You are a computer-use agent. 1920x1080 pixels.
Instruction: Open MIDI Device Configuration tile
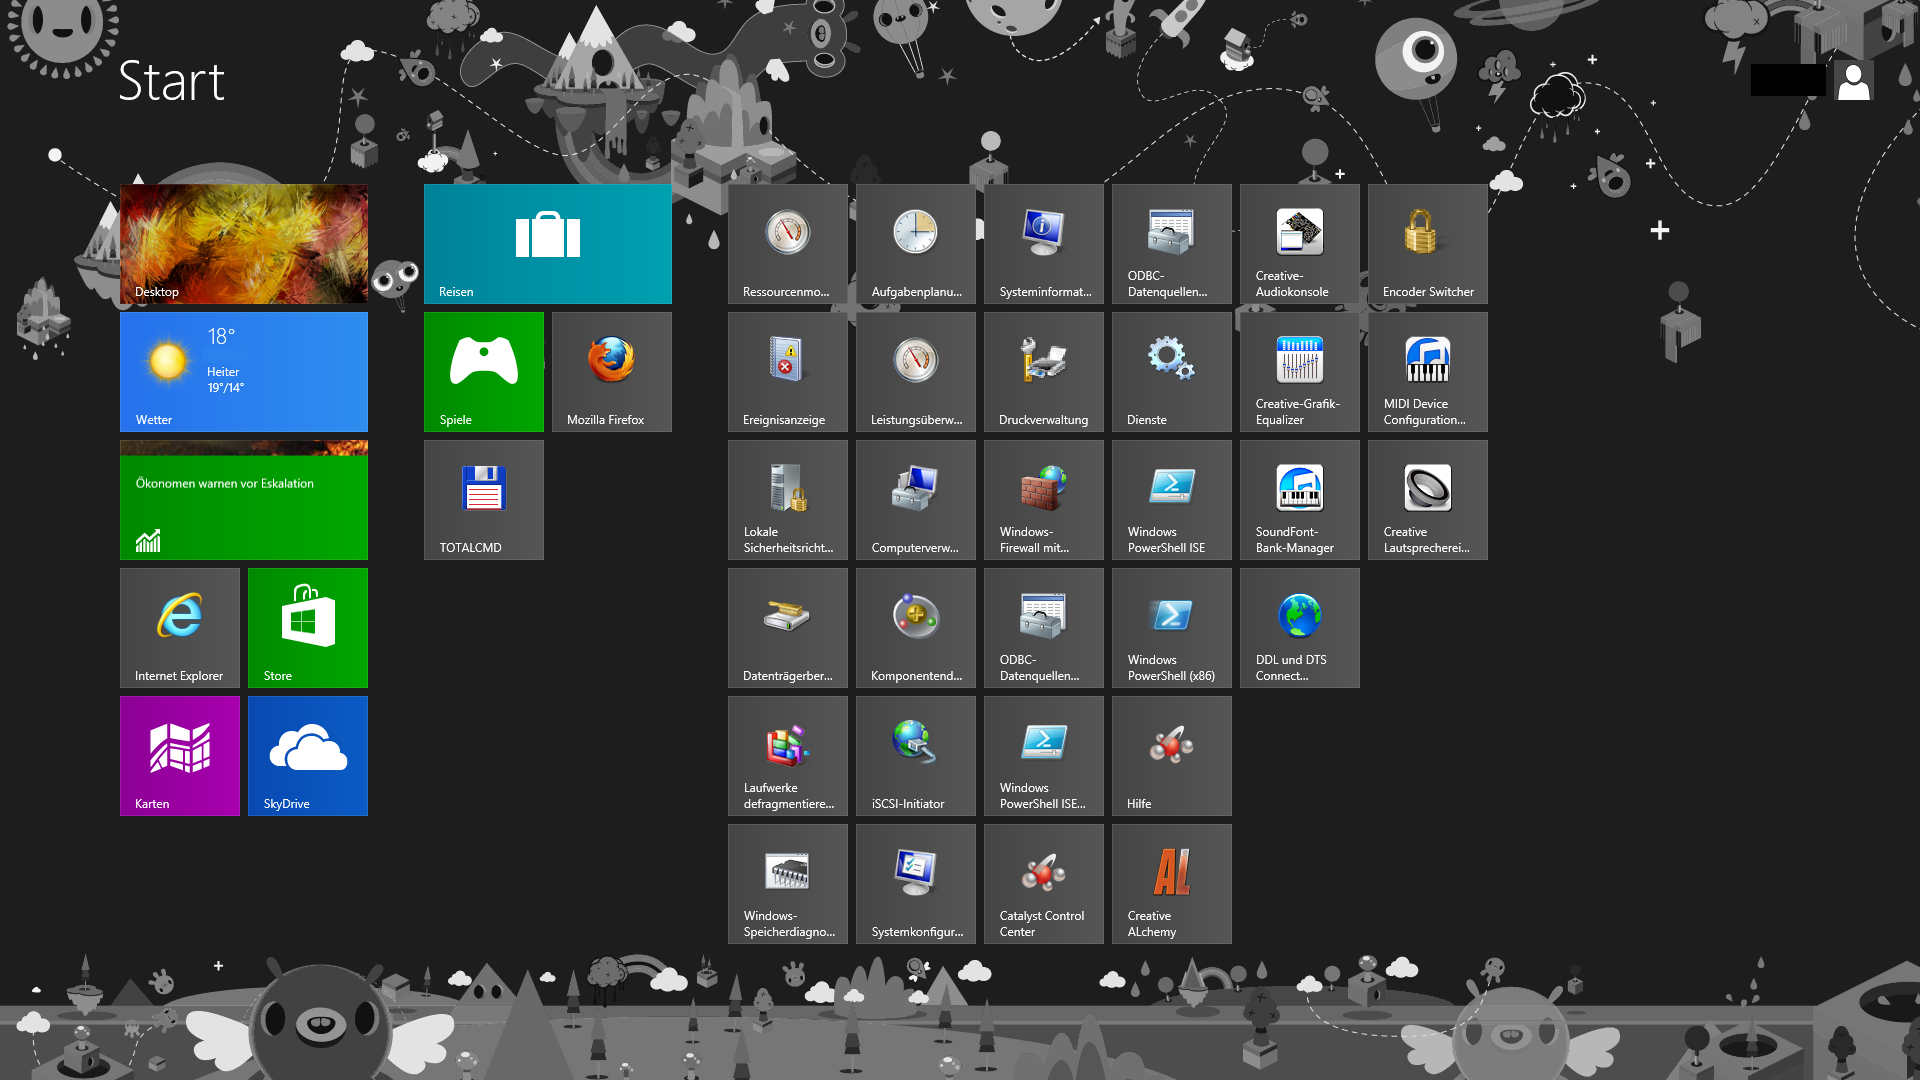(x=1427, y=371)
